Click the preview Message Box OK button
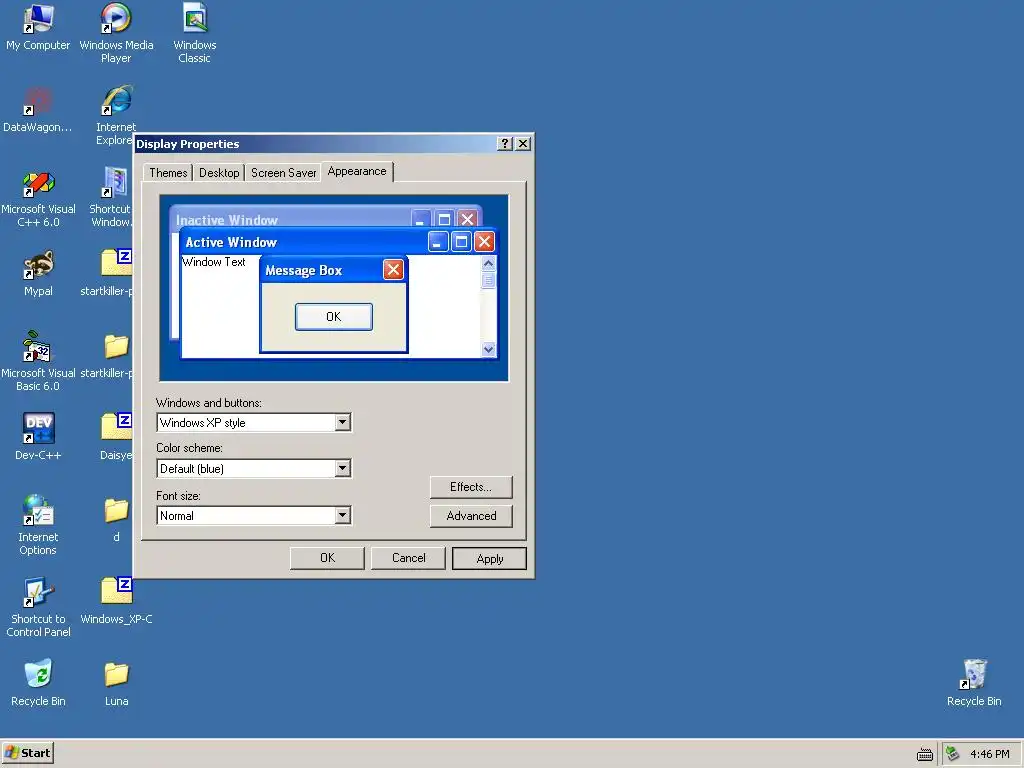1024x768 pixels. (334, 317)
